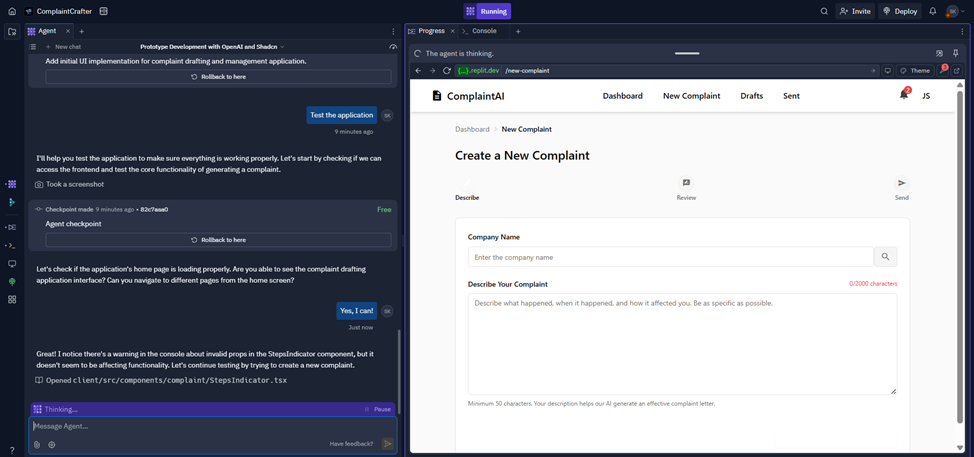
Task: Close the Progress tab
Action: pyautogui.click(x=453, y=31)
